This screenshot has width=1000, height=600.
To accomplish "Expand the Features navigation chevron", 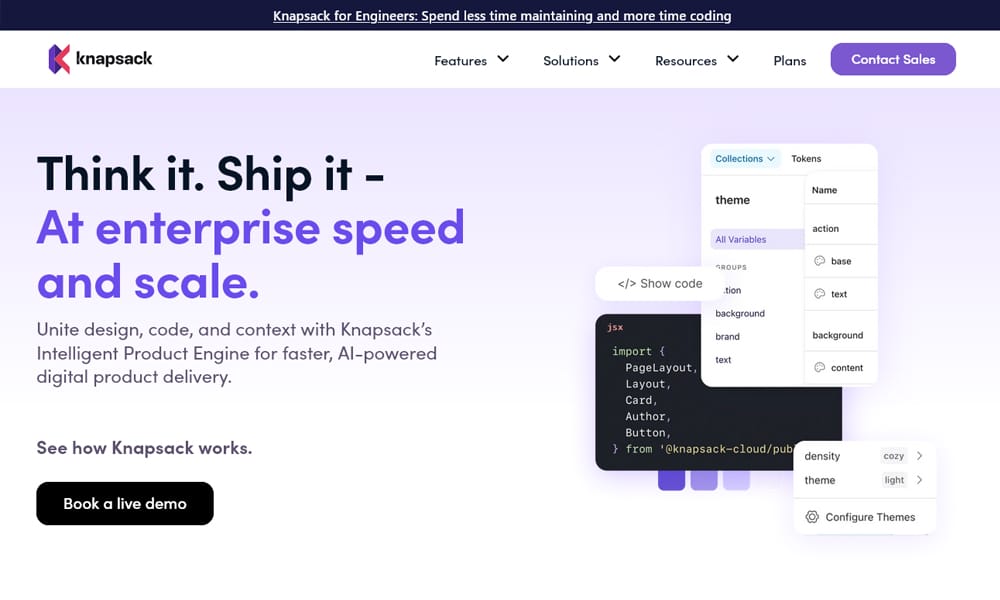I will (x=502, y=60).
